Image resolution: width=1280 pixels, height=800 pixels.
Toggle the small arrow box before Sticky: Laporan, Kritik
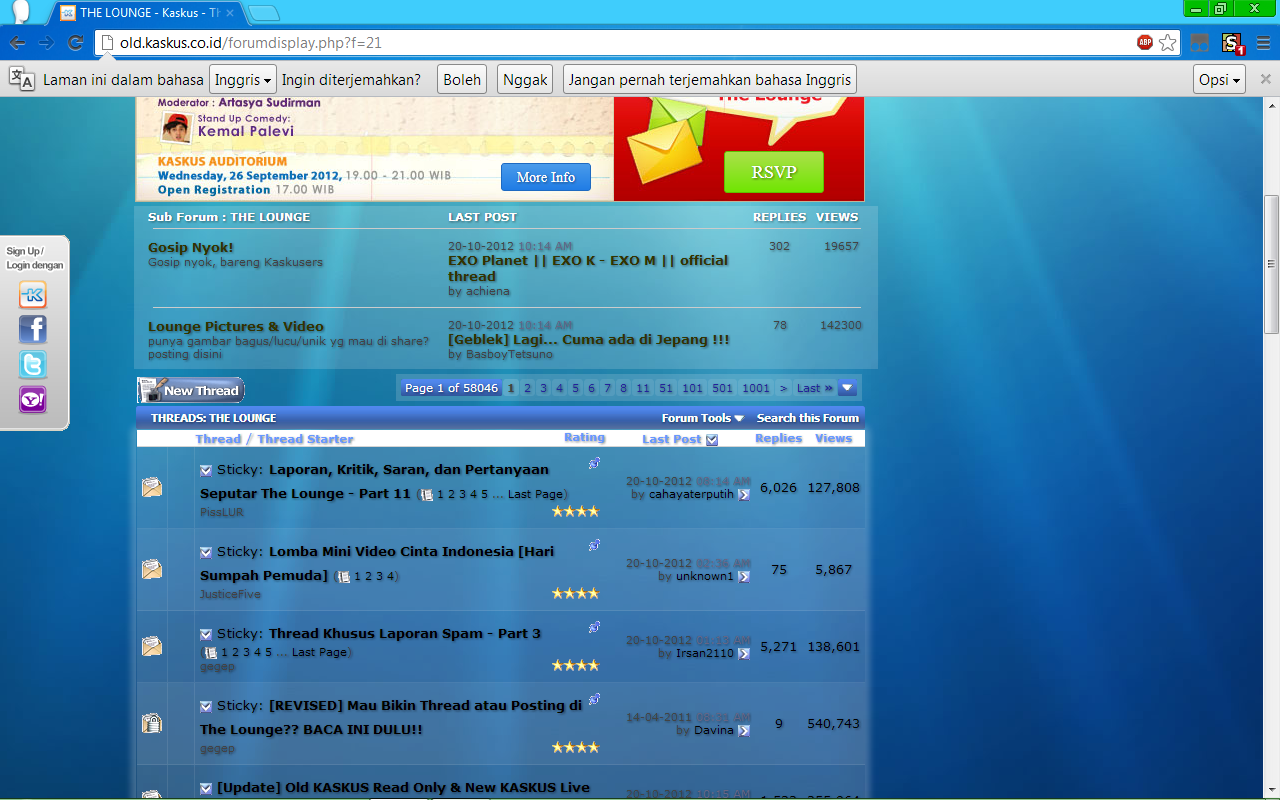click(206, 470)
